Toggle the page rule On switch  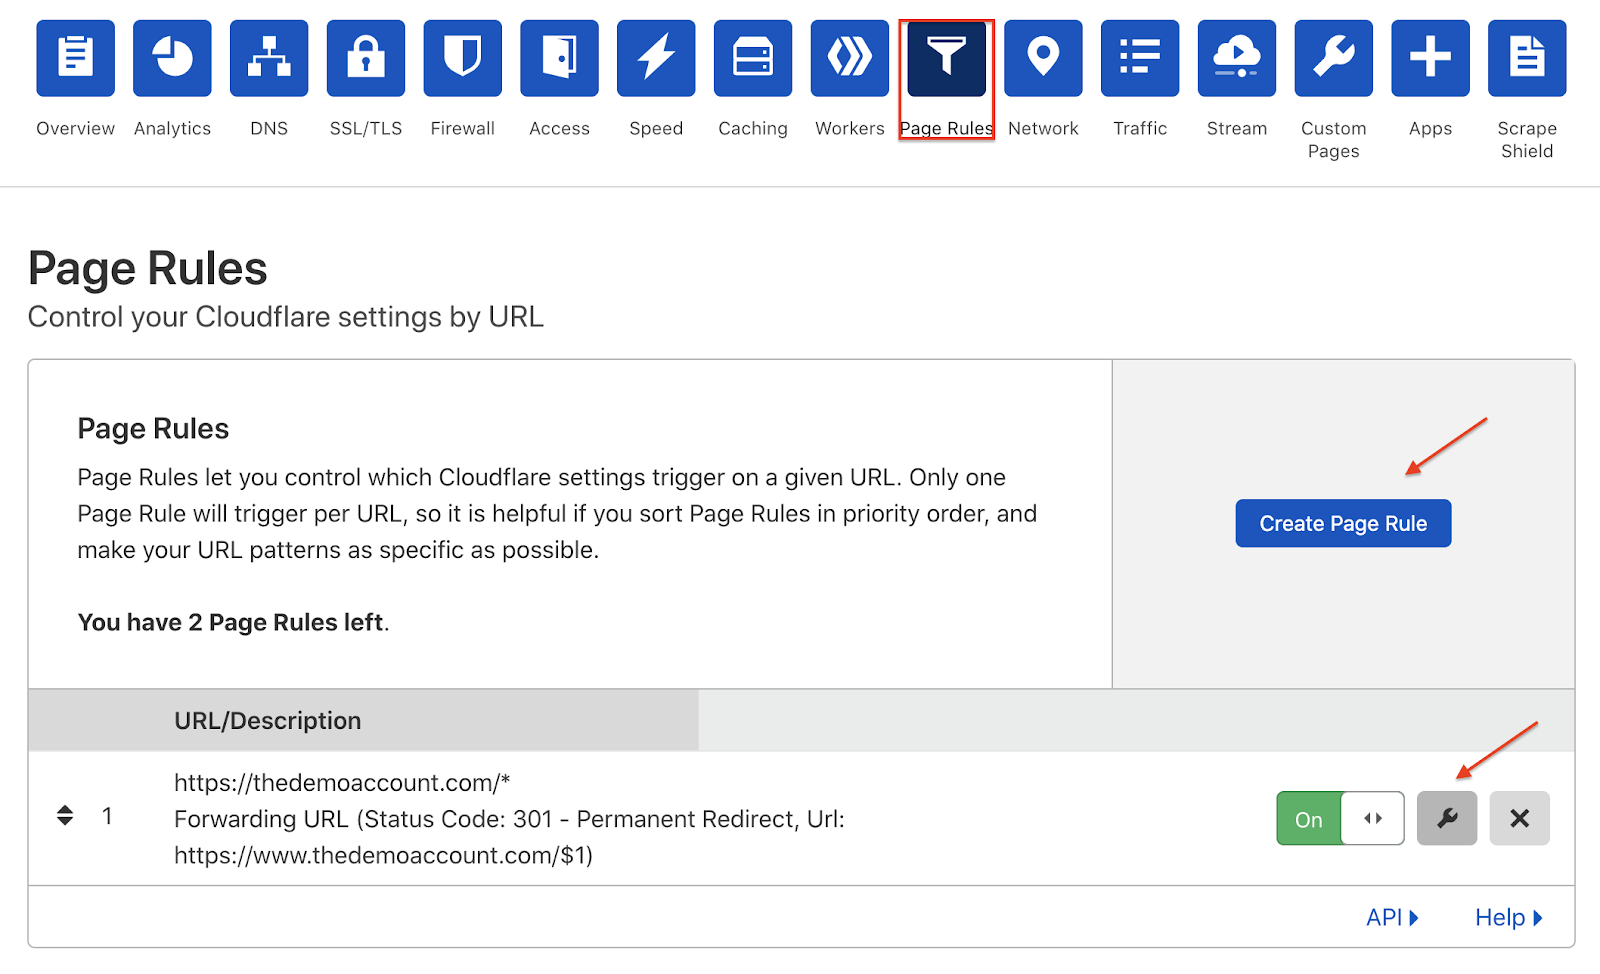tap(1340, 818)
